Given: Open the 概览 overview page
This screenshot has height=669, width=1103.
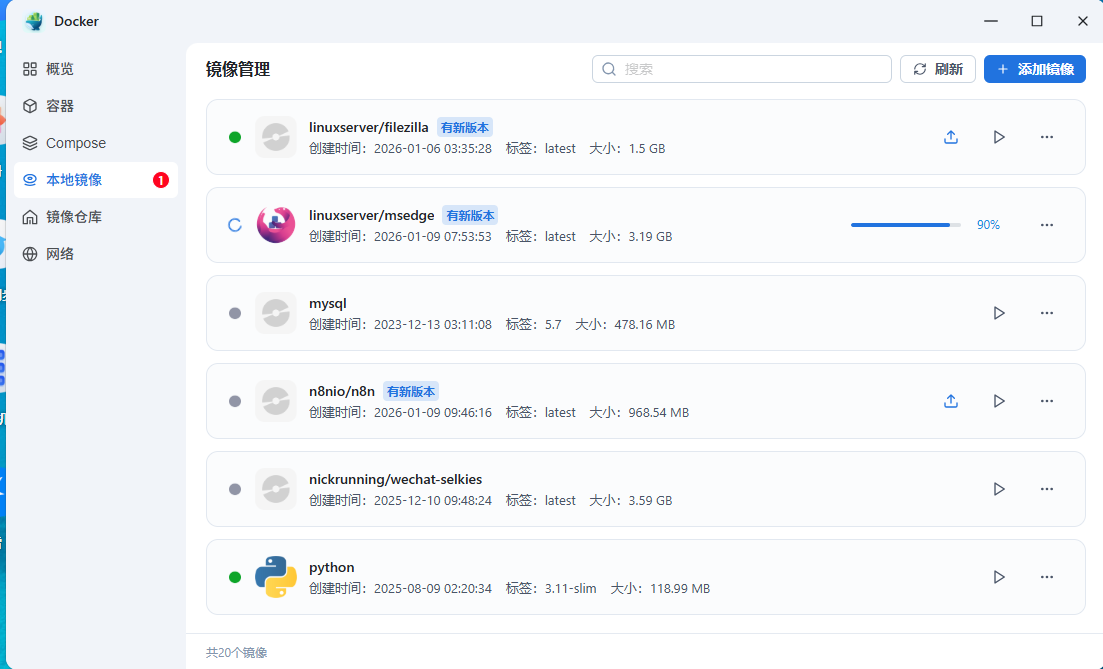Looking at the screenshot, I should (96, 69).
